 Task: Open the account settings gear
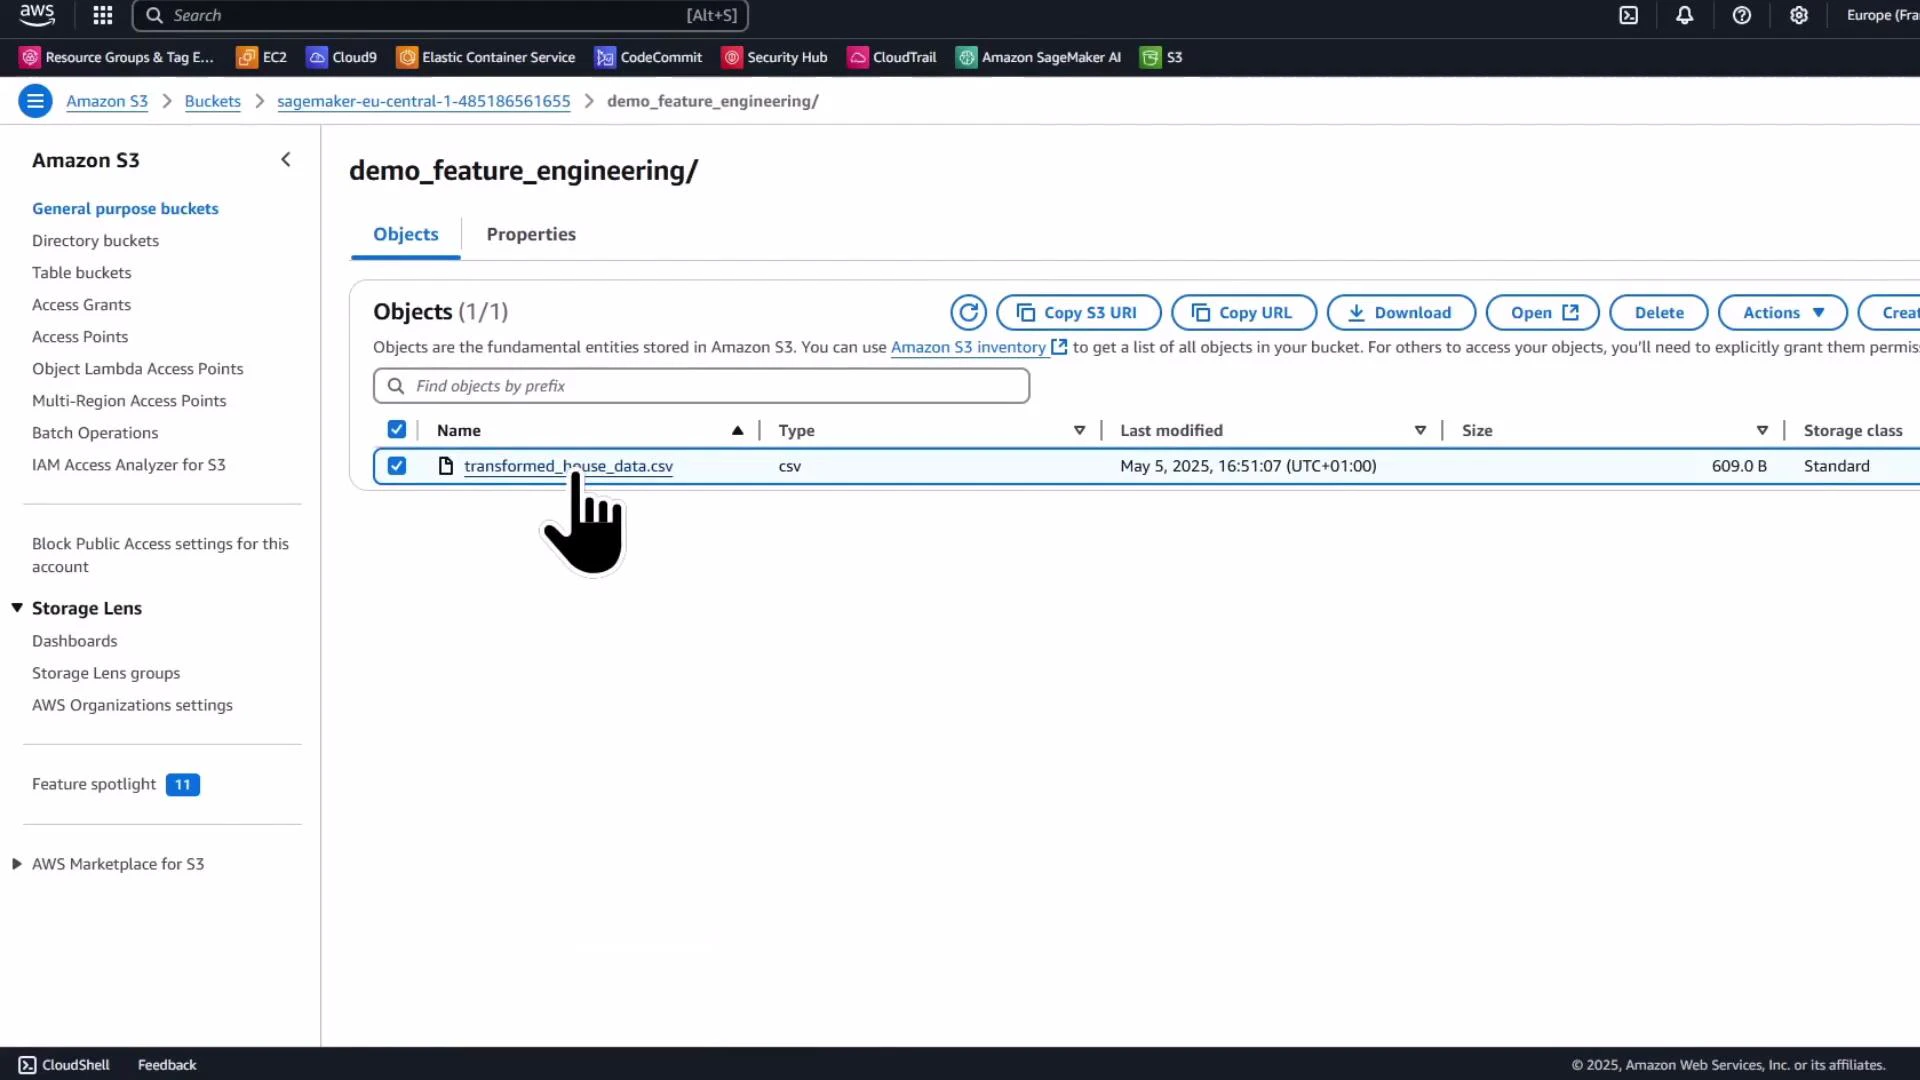tap(1799, 15)
